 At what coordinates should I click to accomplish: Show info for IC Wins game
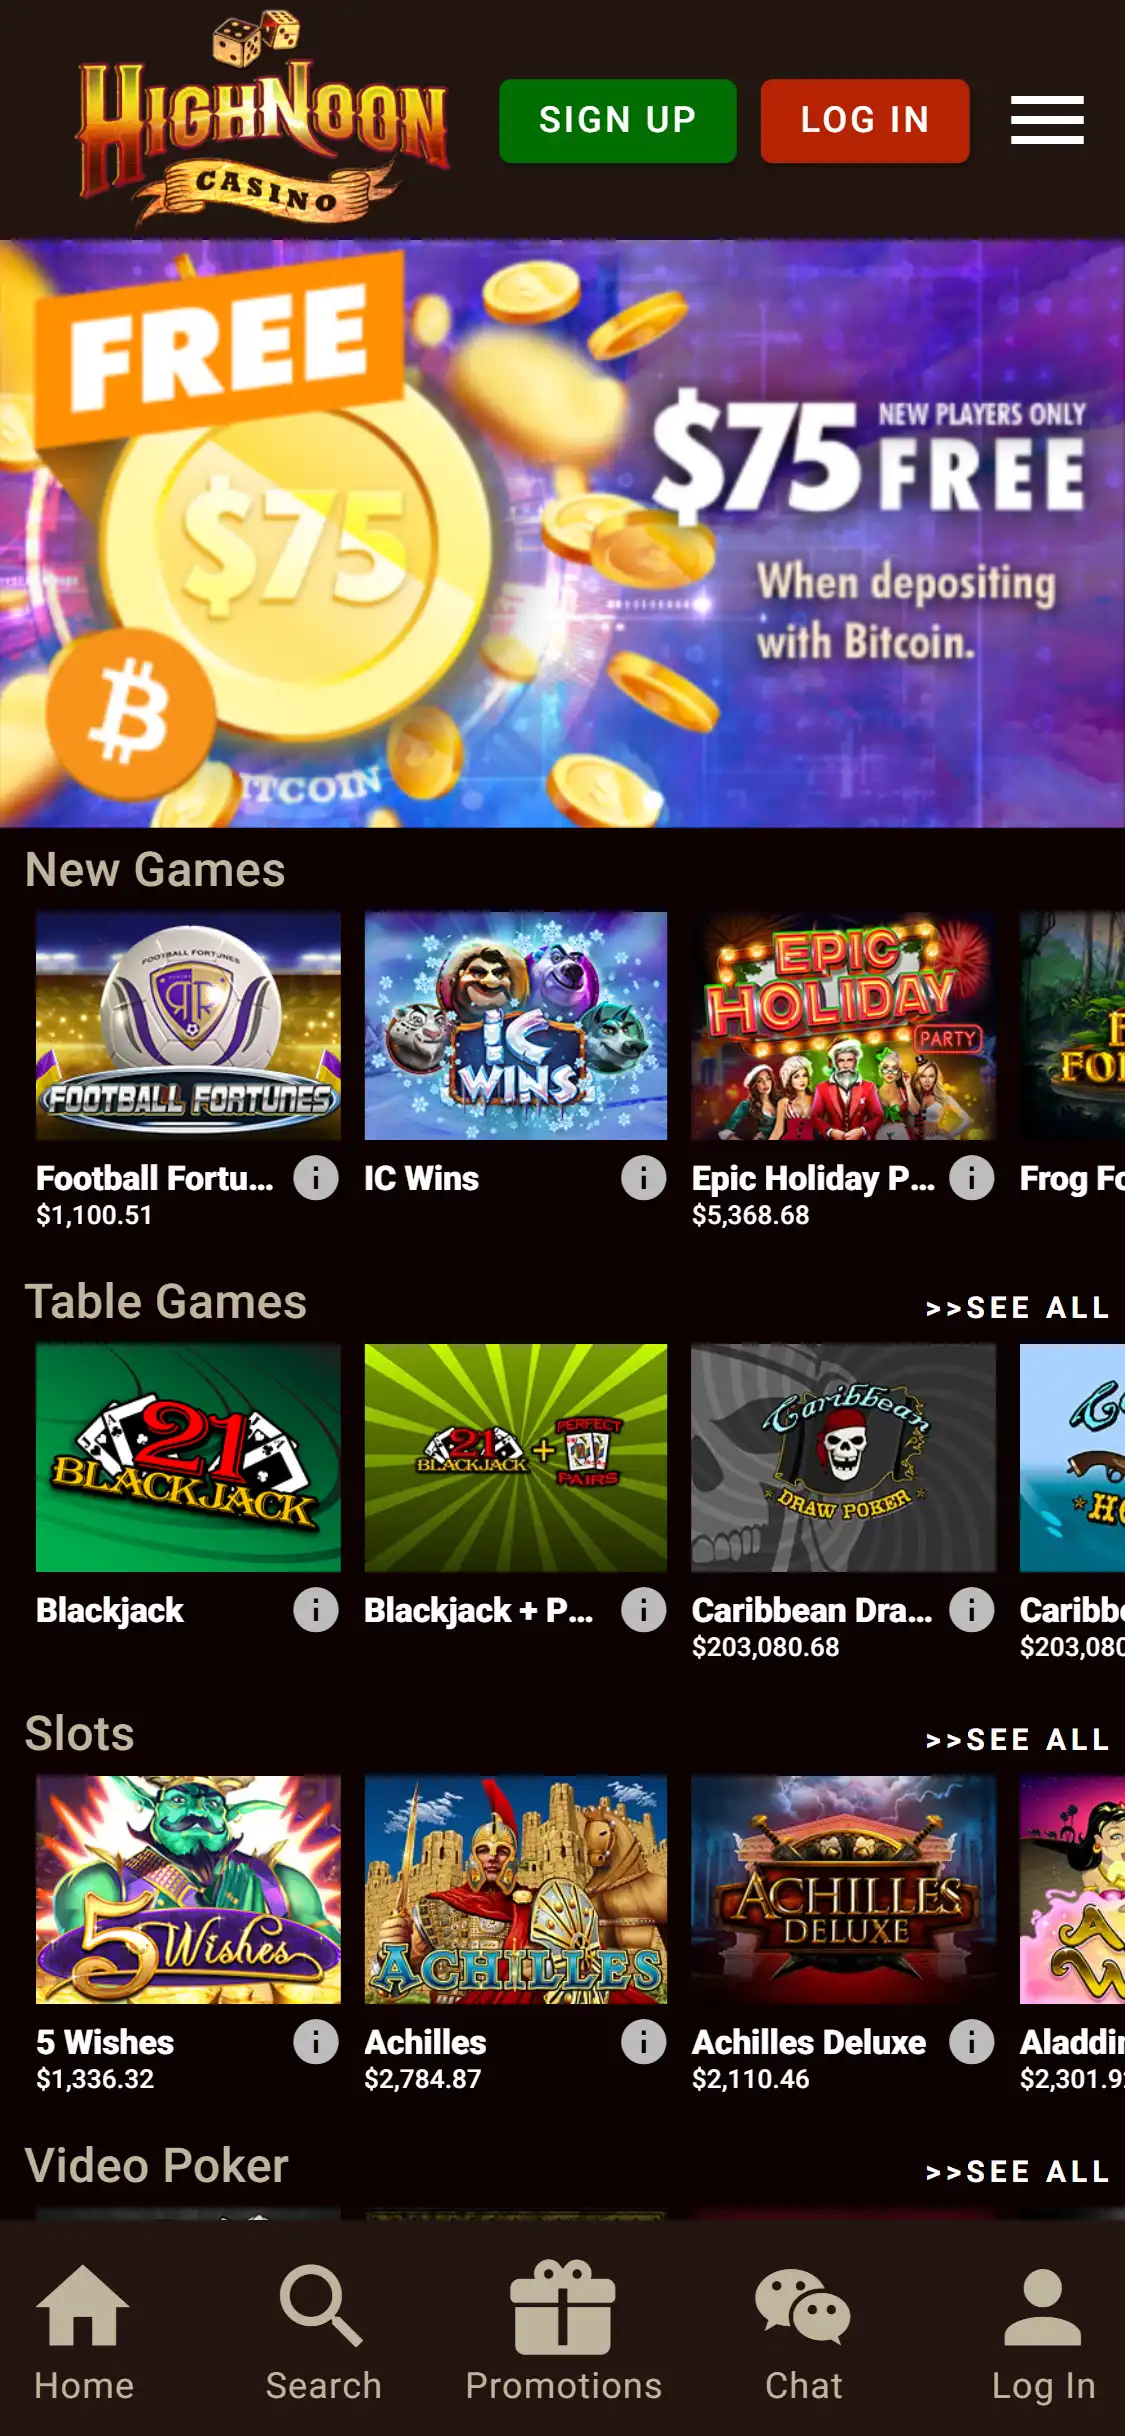[x=644, y=1178]
